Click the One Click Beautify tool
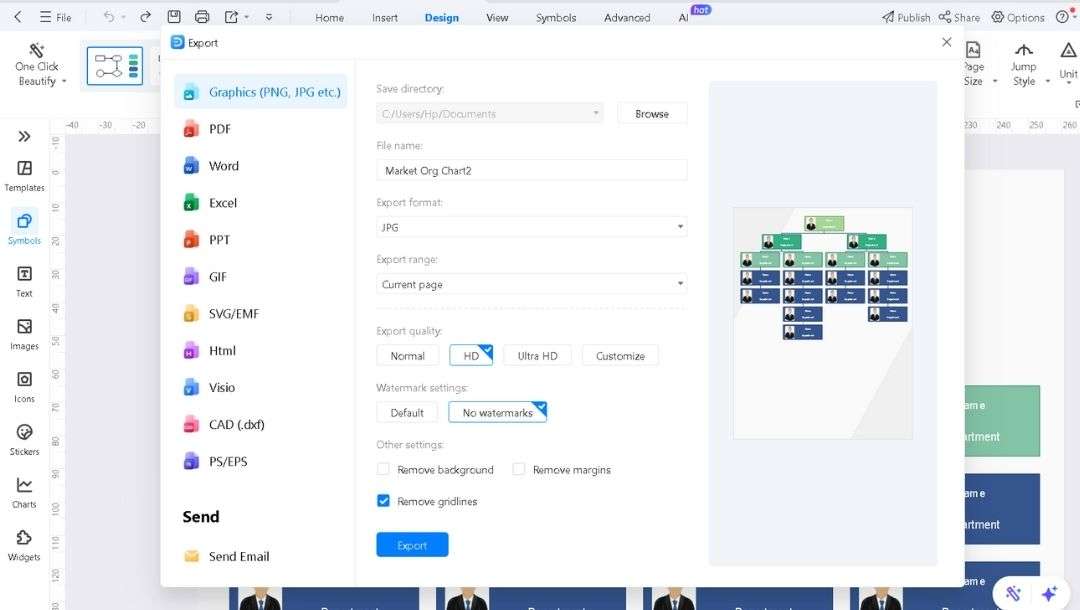Viewport: 1080px width, 610px height. (x=37, y=64)
